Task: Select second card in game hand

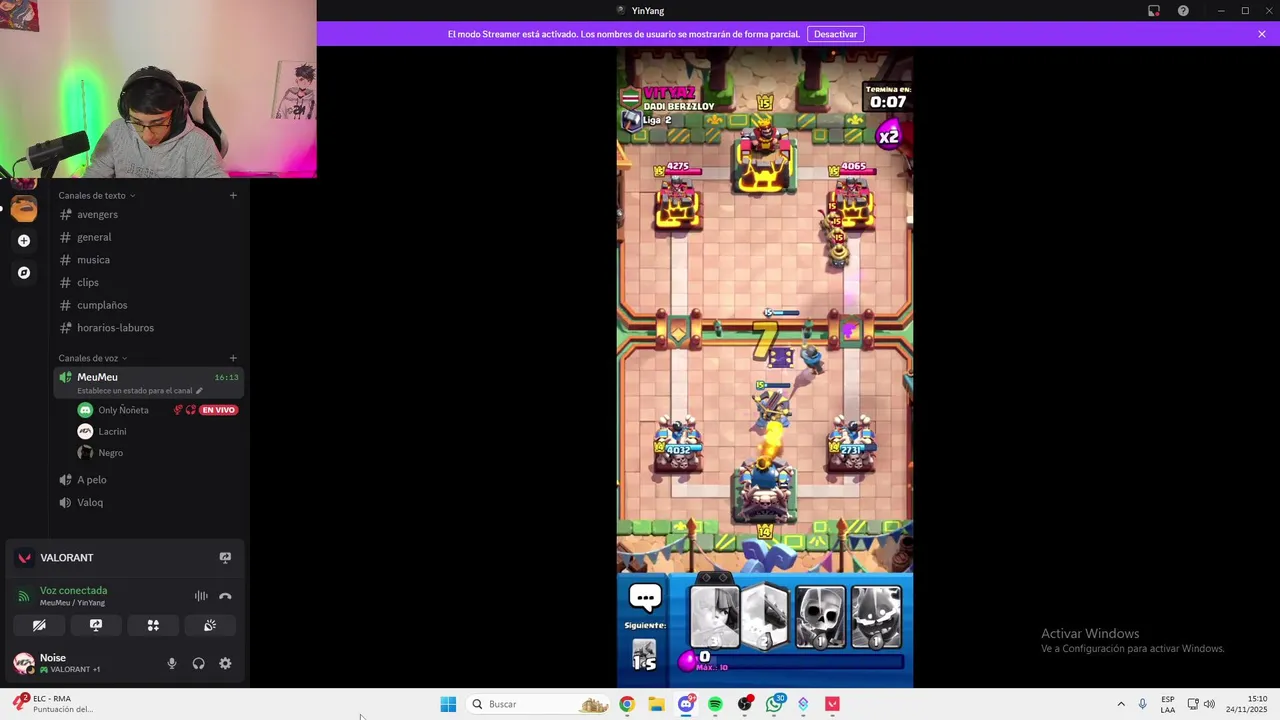Action: 767,617
